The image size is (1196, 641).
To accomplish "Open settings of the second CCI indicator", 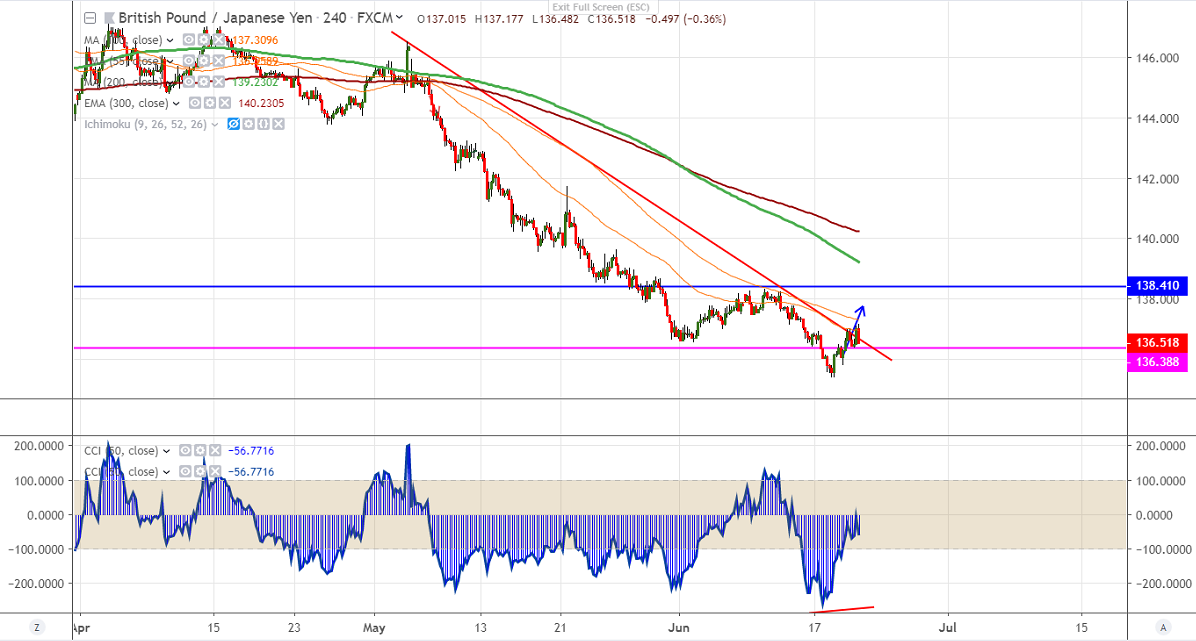I will tap(200, 472).
